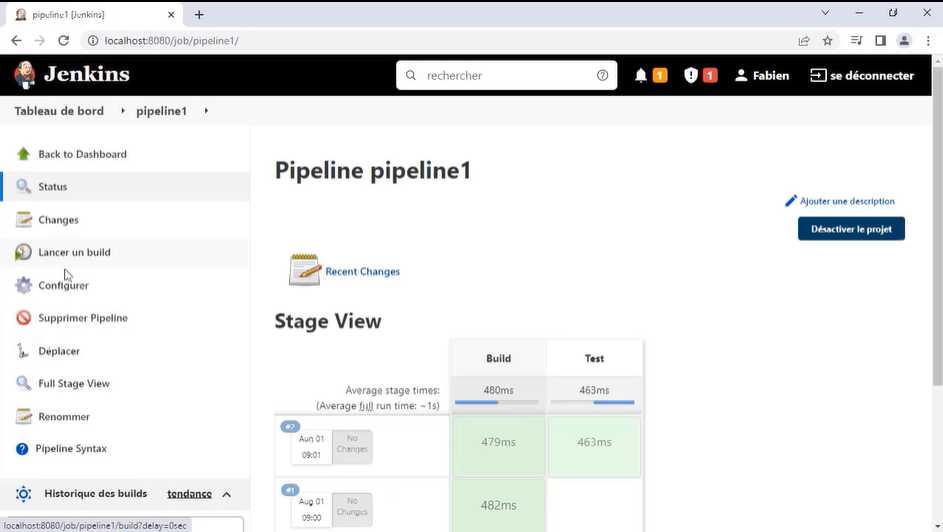This screenshot has height=532, width=943.
Task: Open Full Stage View from sidebar
Action: 125,383
